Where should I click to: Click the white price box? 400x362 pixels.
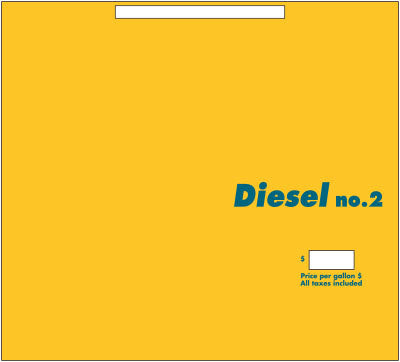click(x=332, y=260)
